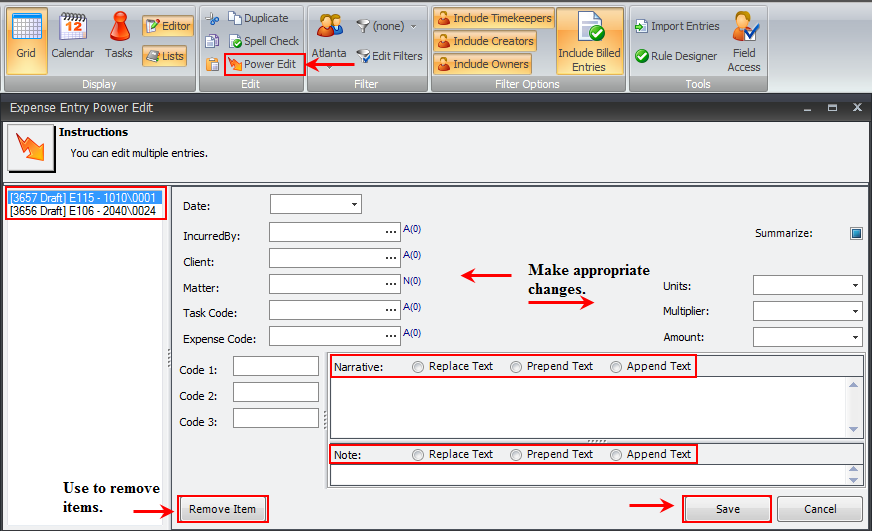Image resolution: width=872 pixels, height=531 pixels.
Task: Open the Rule Designer
Action: [676, 57]
